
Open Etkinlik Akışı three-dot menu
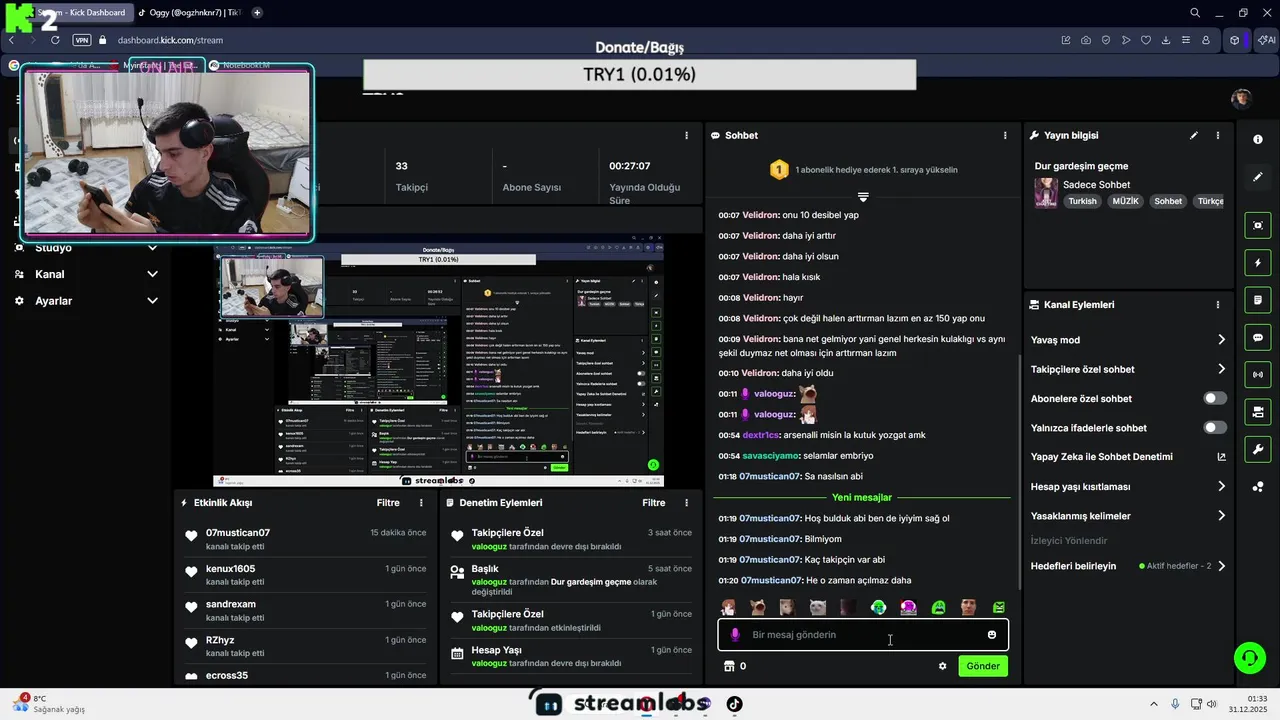tap(421, 503)
